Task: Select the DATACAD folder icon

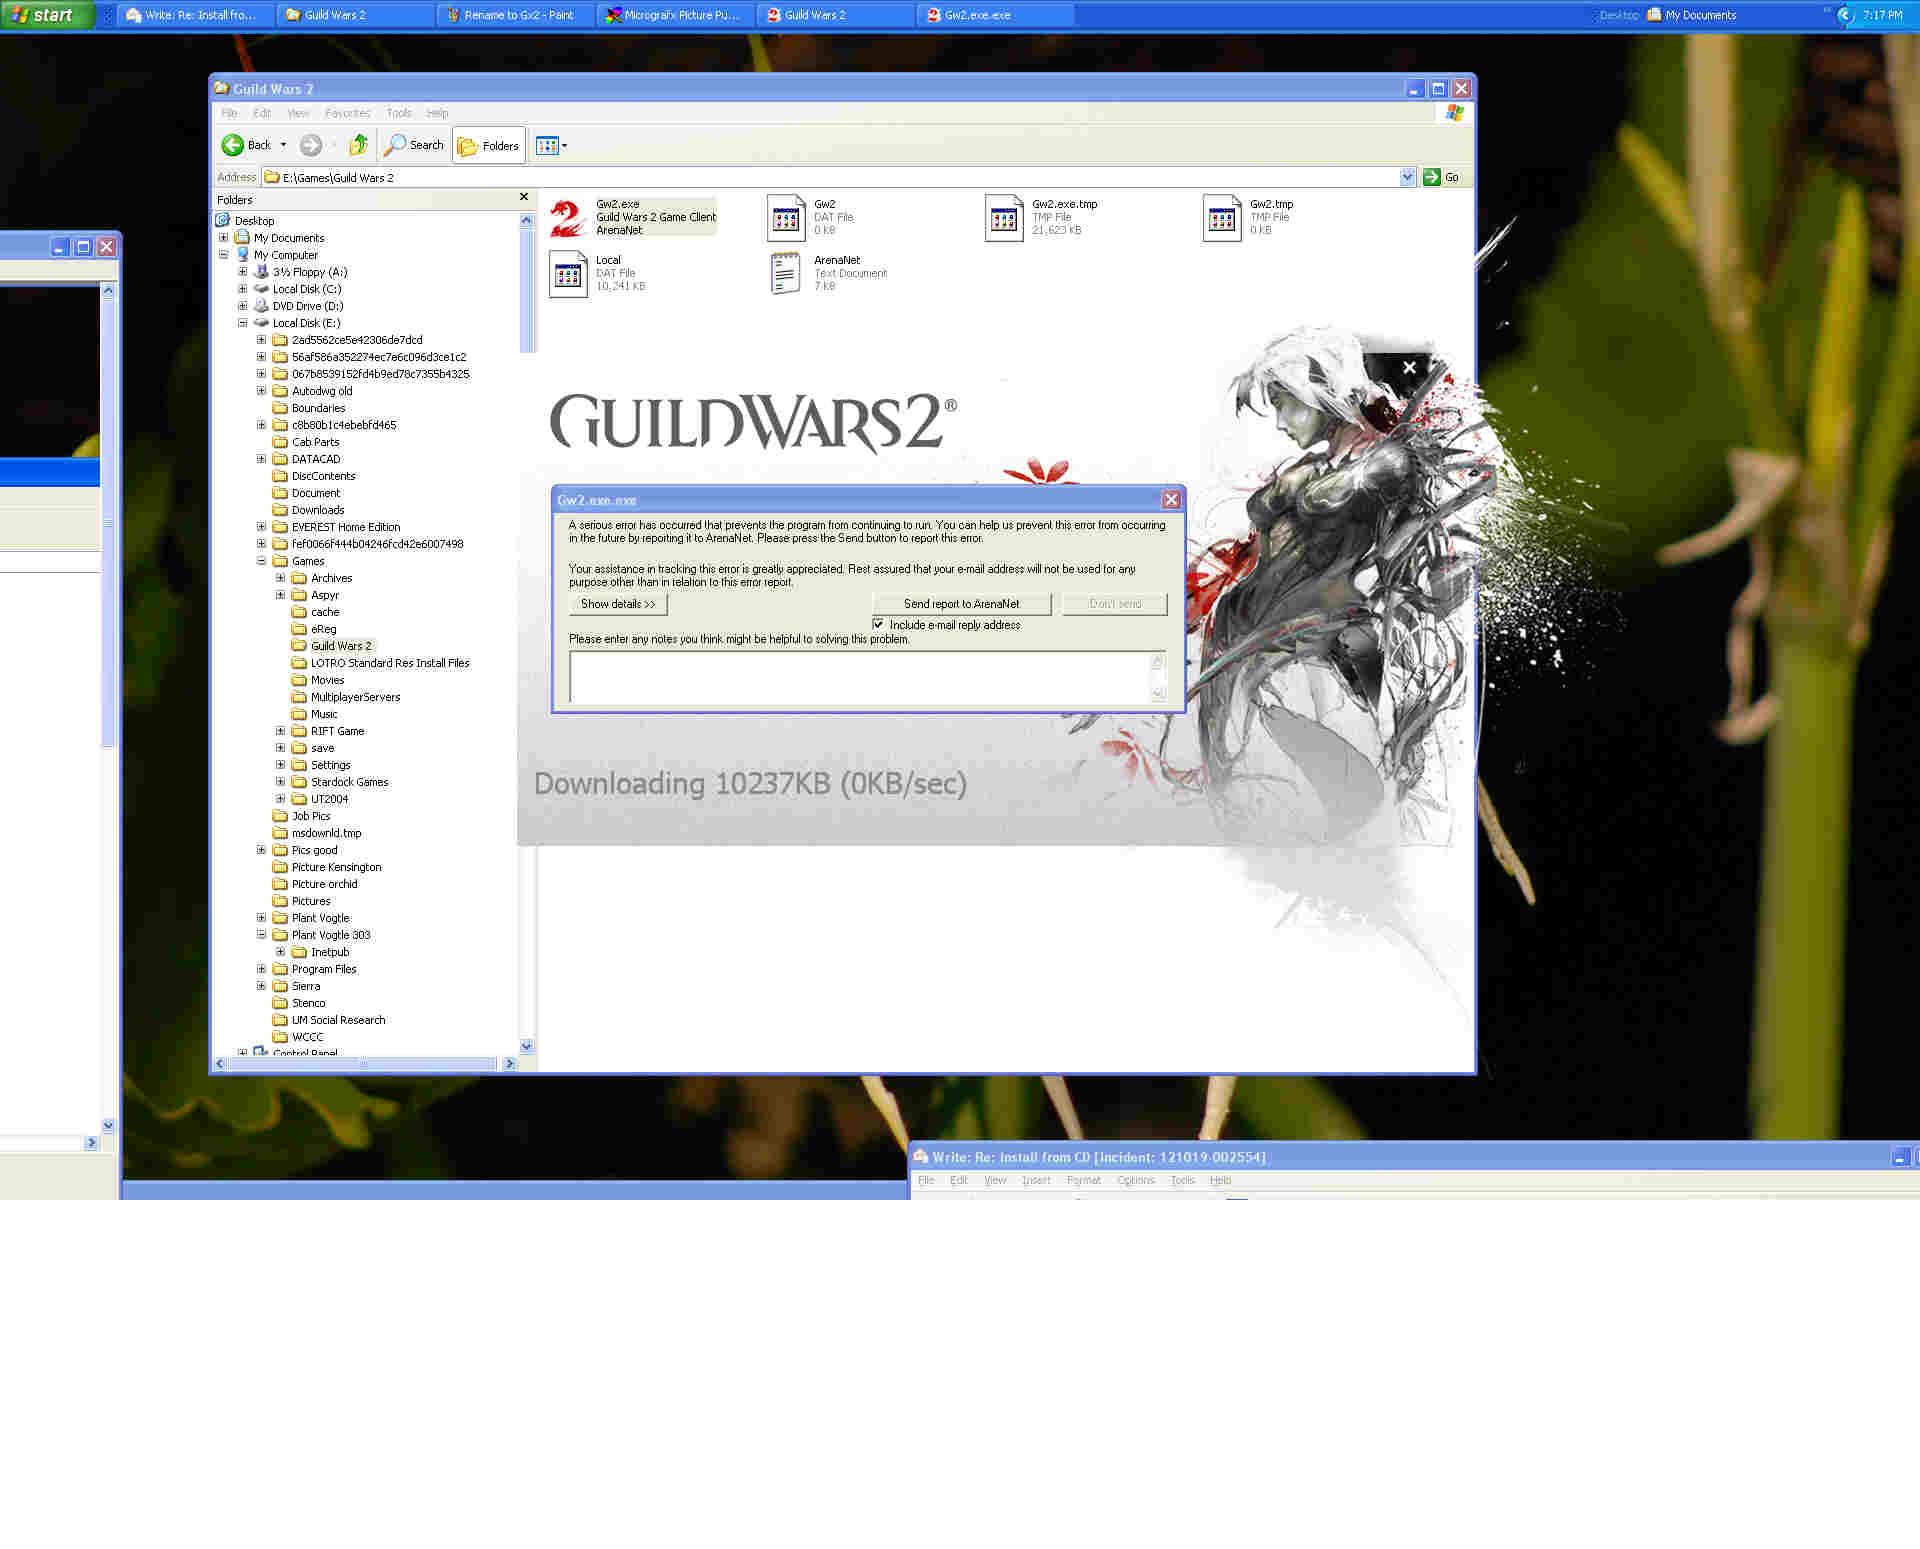Action: tap(280, 459)
